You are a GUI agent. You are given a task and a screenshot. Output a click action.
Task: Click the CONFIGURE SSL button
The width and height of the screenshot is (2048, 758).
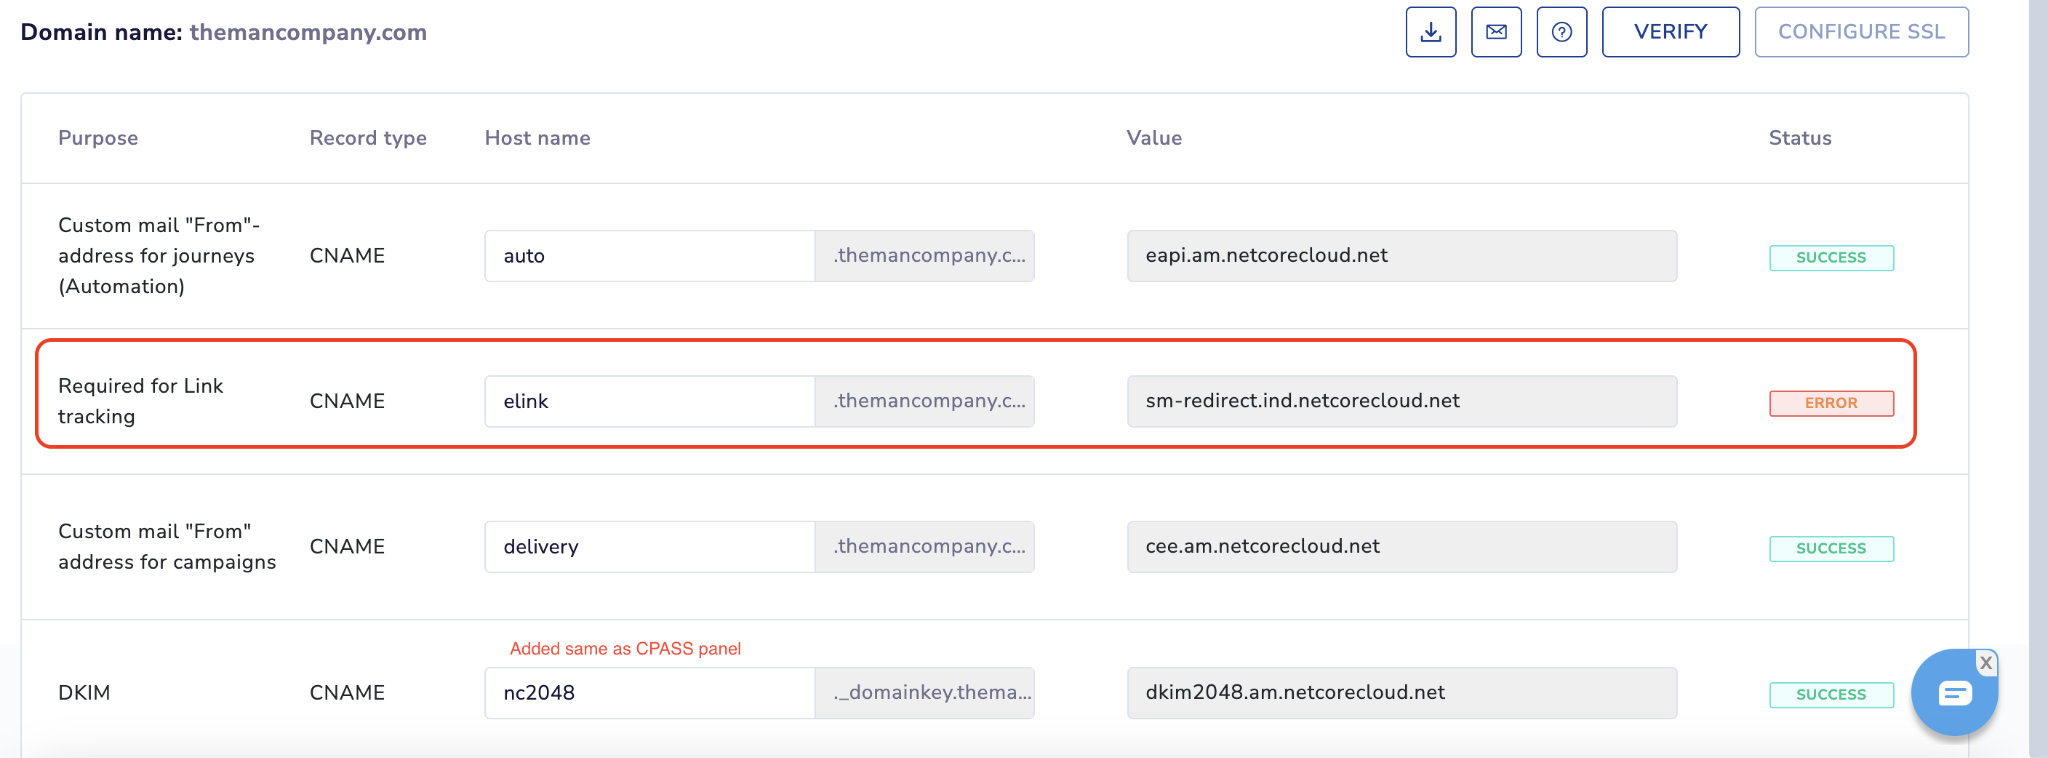pyautogui.click(x=1862, y=32)
